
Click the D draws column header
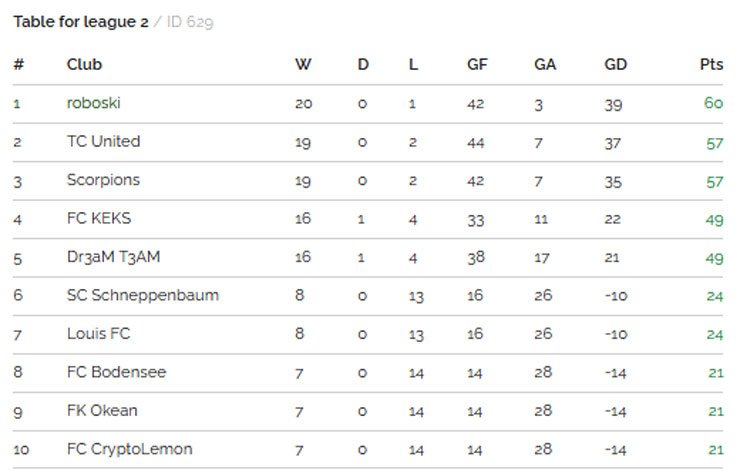click(x=363, y=65)
